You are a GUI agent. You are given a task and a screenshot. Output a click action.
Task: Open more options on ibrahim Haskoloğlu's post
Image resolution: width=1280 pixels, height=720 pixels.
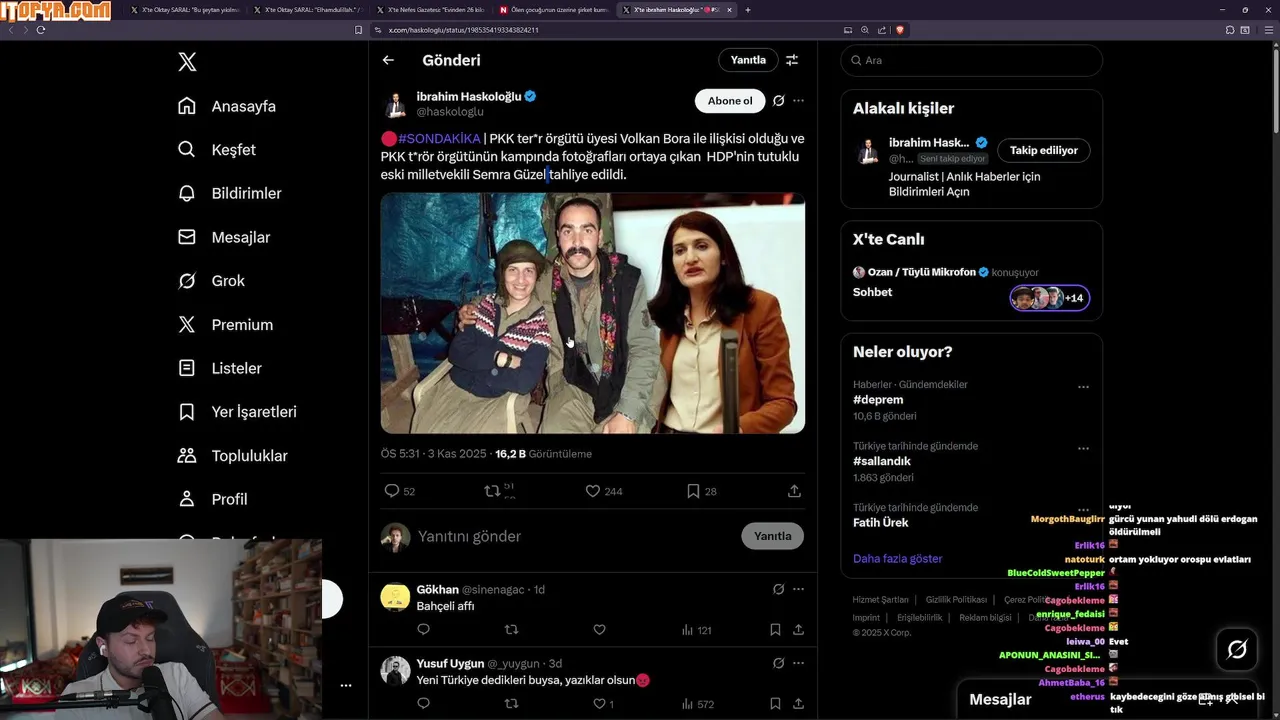798,101
